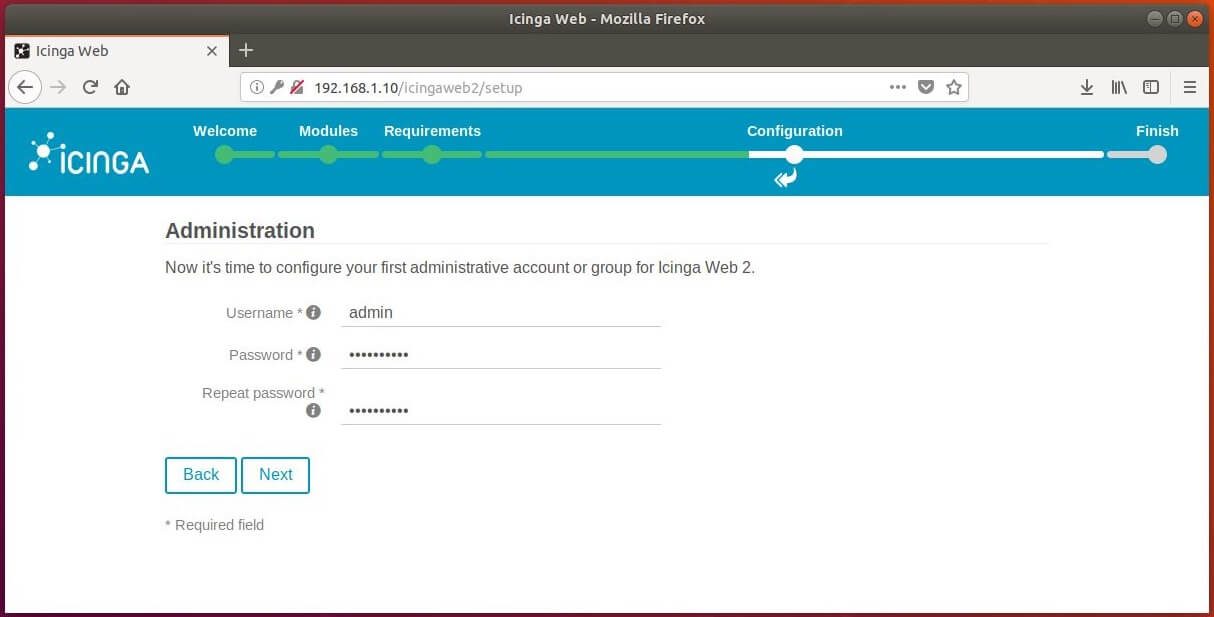Open a new browser tab

point(246,50)
